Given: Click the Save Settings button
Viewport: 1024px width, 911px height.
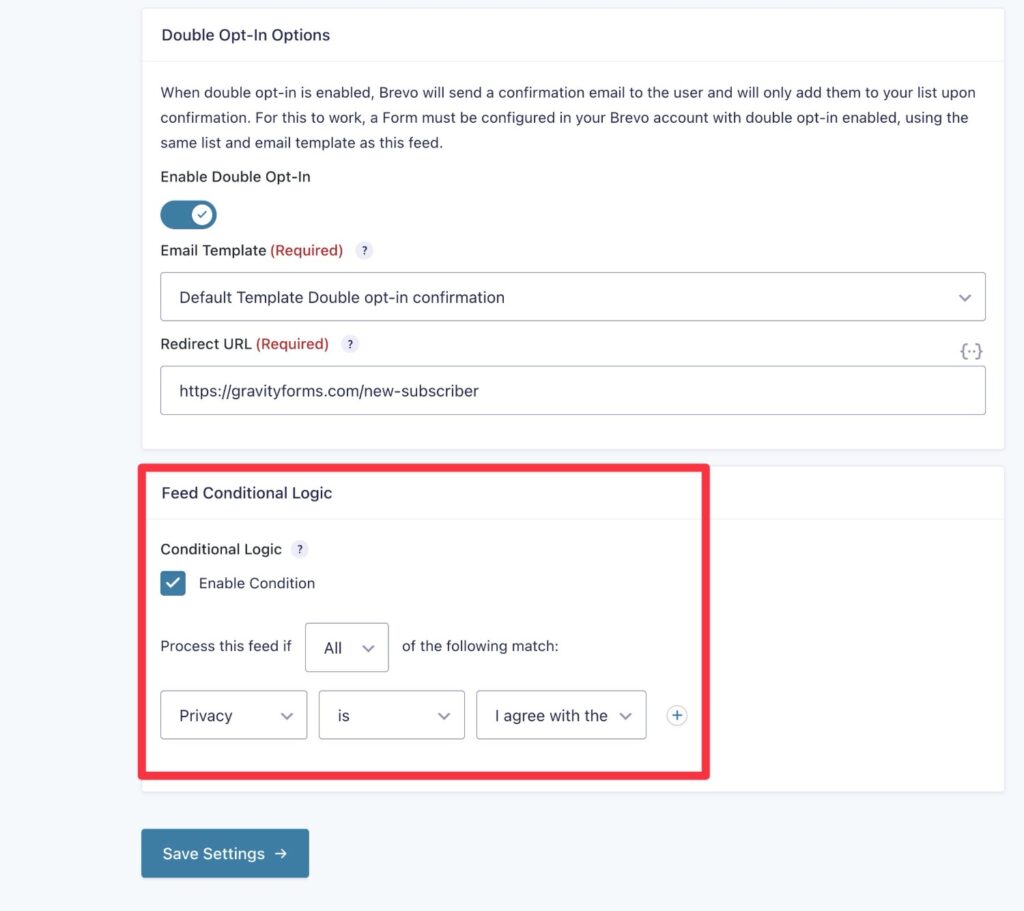Looking at the screenshot, I should coord(224,853).
